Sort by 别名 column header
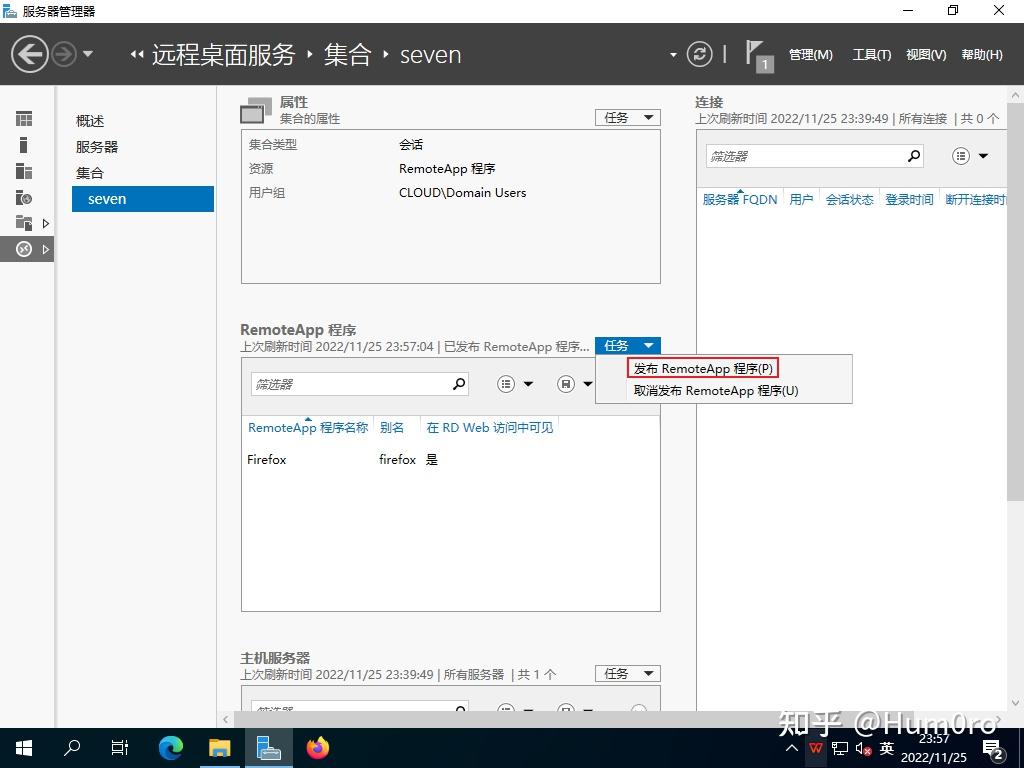The width and height of the screenshot is (1024, 768). tap(392, 428)
